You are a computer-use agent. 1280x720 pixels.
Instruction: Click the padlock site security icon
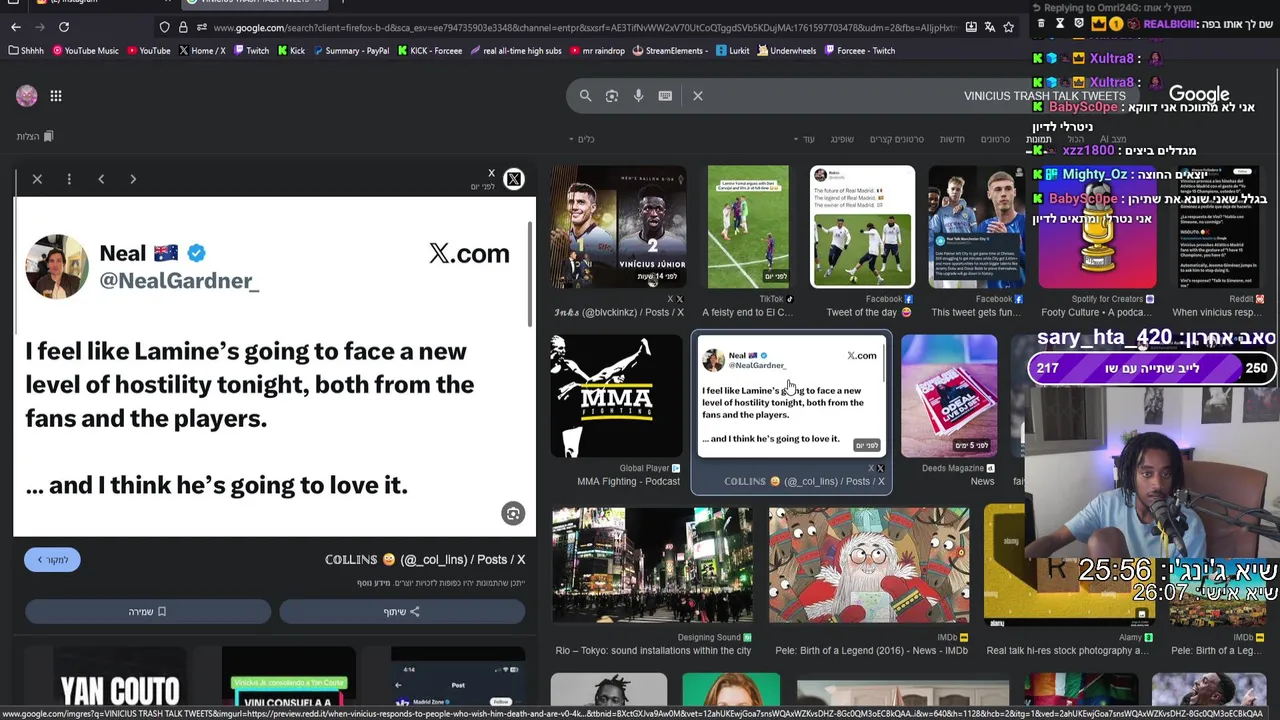coord(183,27)
